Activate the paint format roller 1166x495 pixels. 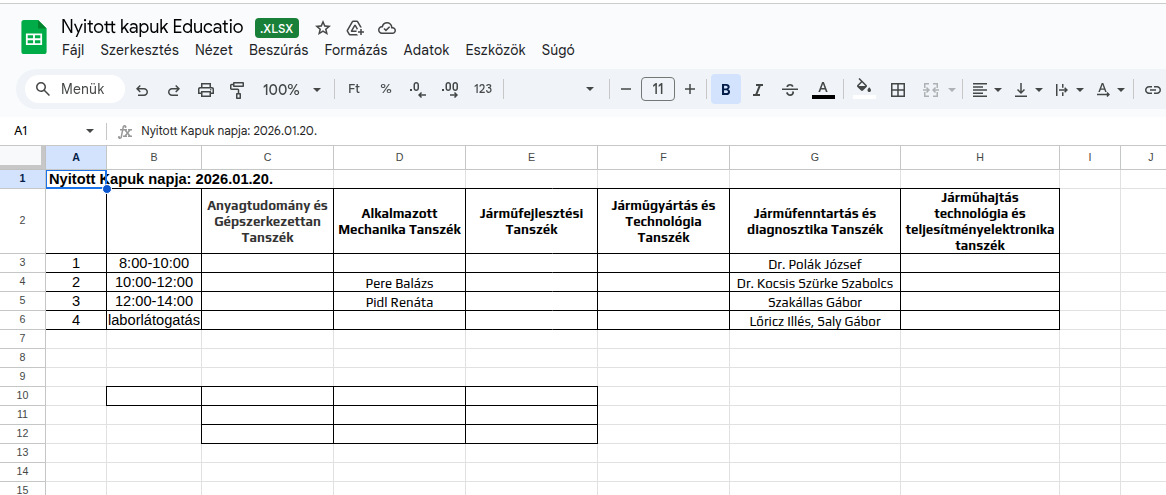pyautogui.click(x=237, y=90)
